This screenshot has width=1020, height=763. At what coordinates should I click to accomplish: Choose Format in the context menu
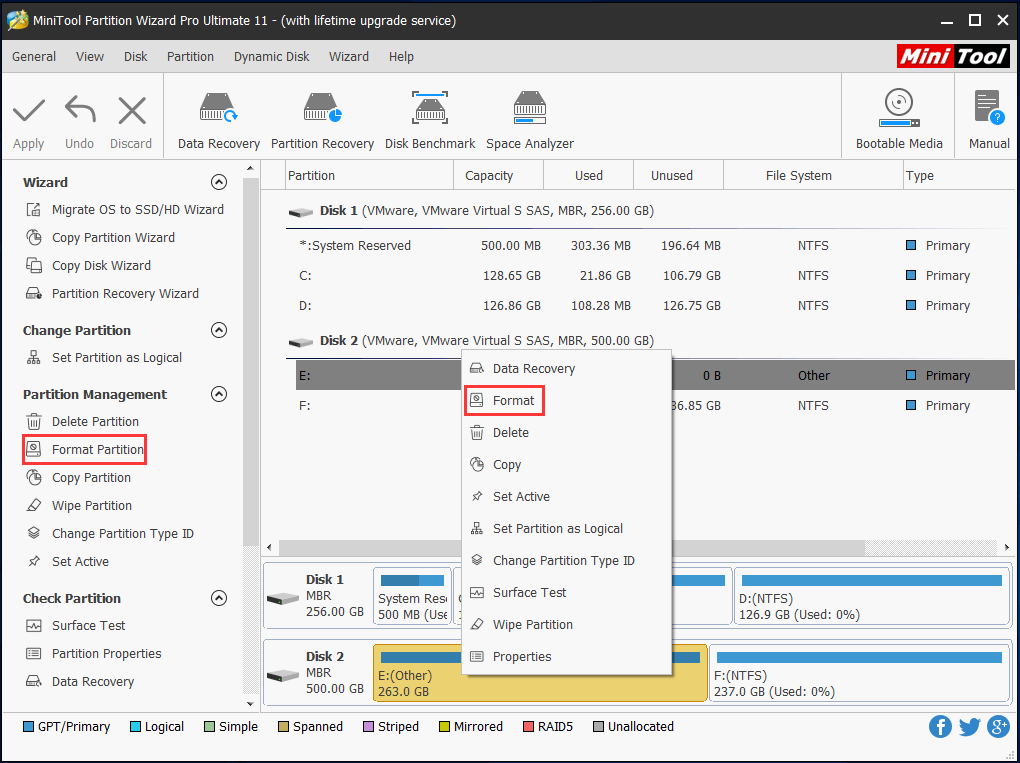click(504, 401)
